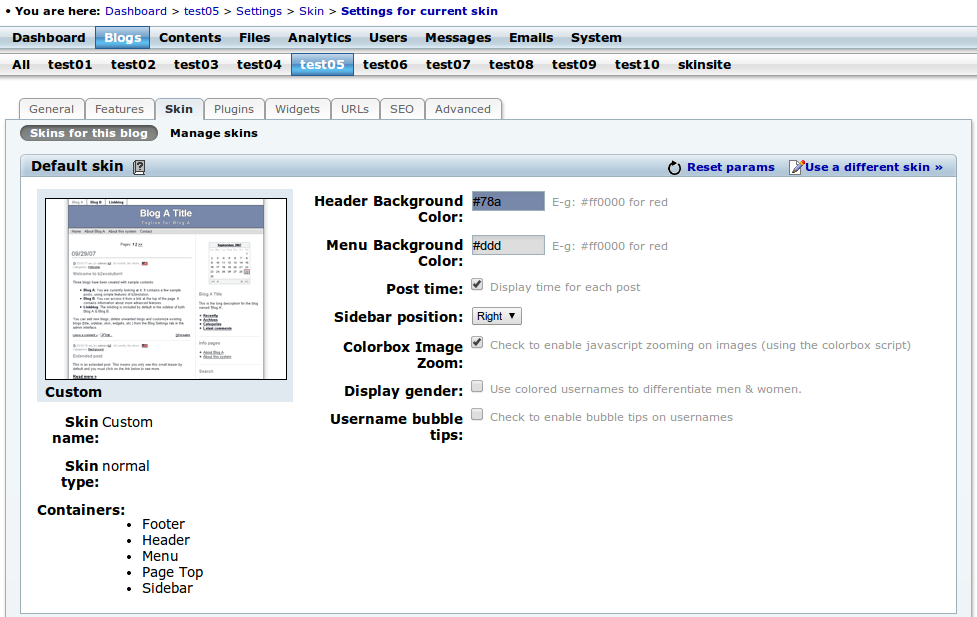Click Use a different skin link
This screenshot has height=617, width=977.
(x=874, y=167)
